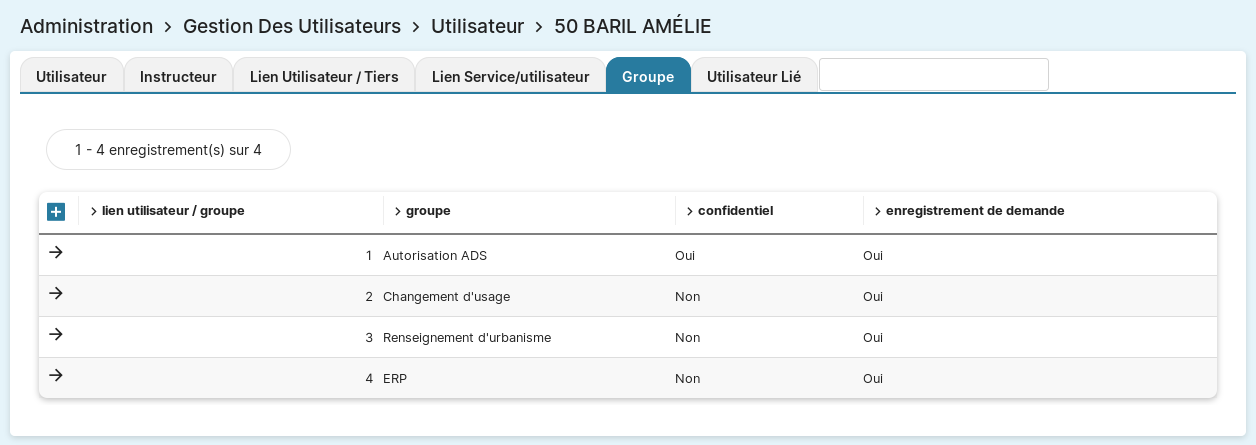Open the ERP row arrow icon
Screen dimensions: 1256x445
click(56, 375)
